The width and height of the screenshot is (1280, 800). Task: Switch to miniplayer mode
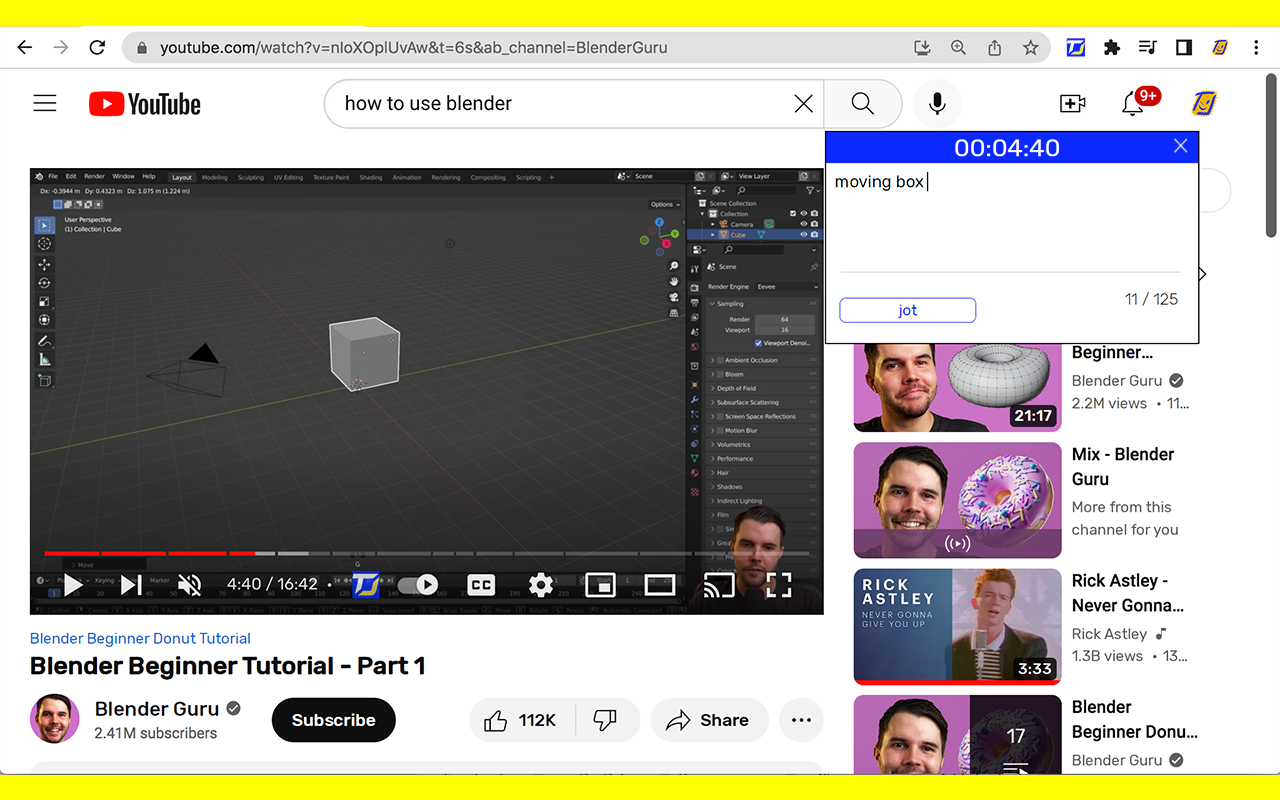click(600, 585)
